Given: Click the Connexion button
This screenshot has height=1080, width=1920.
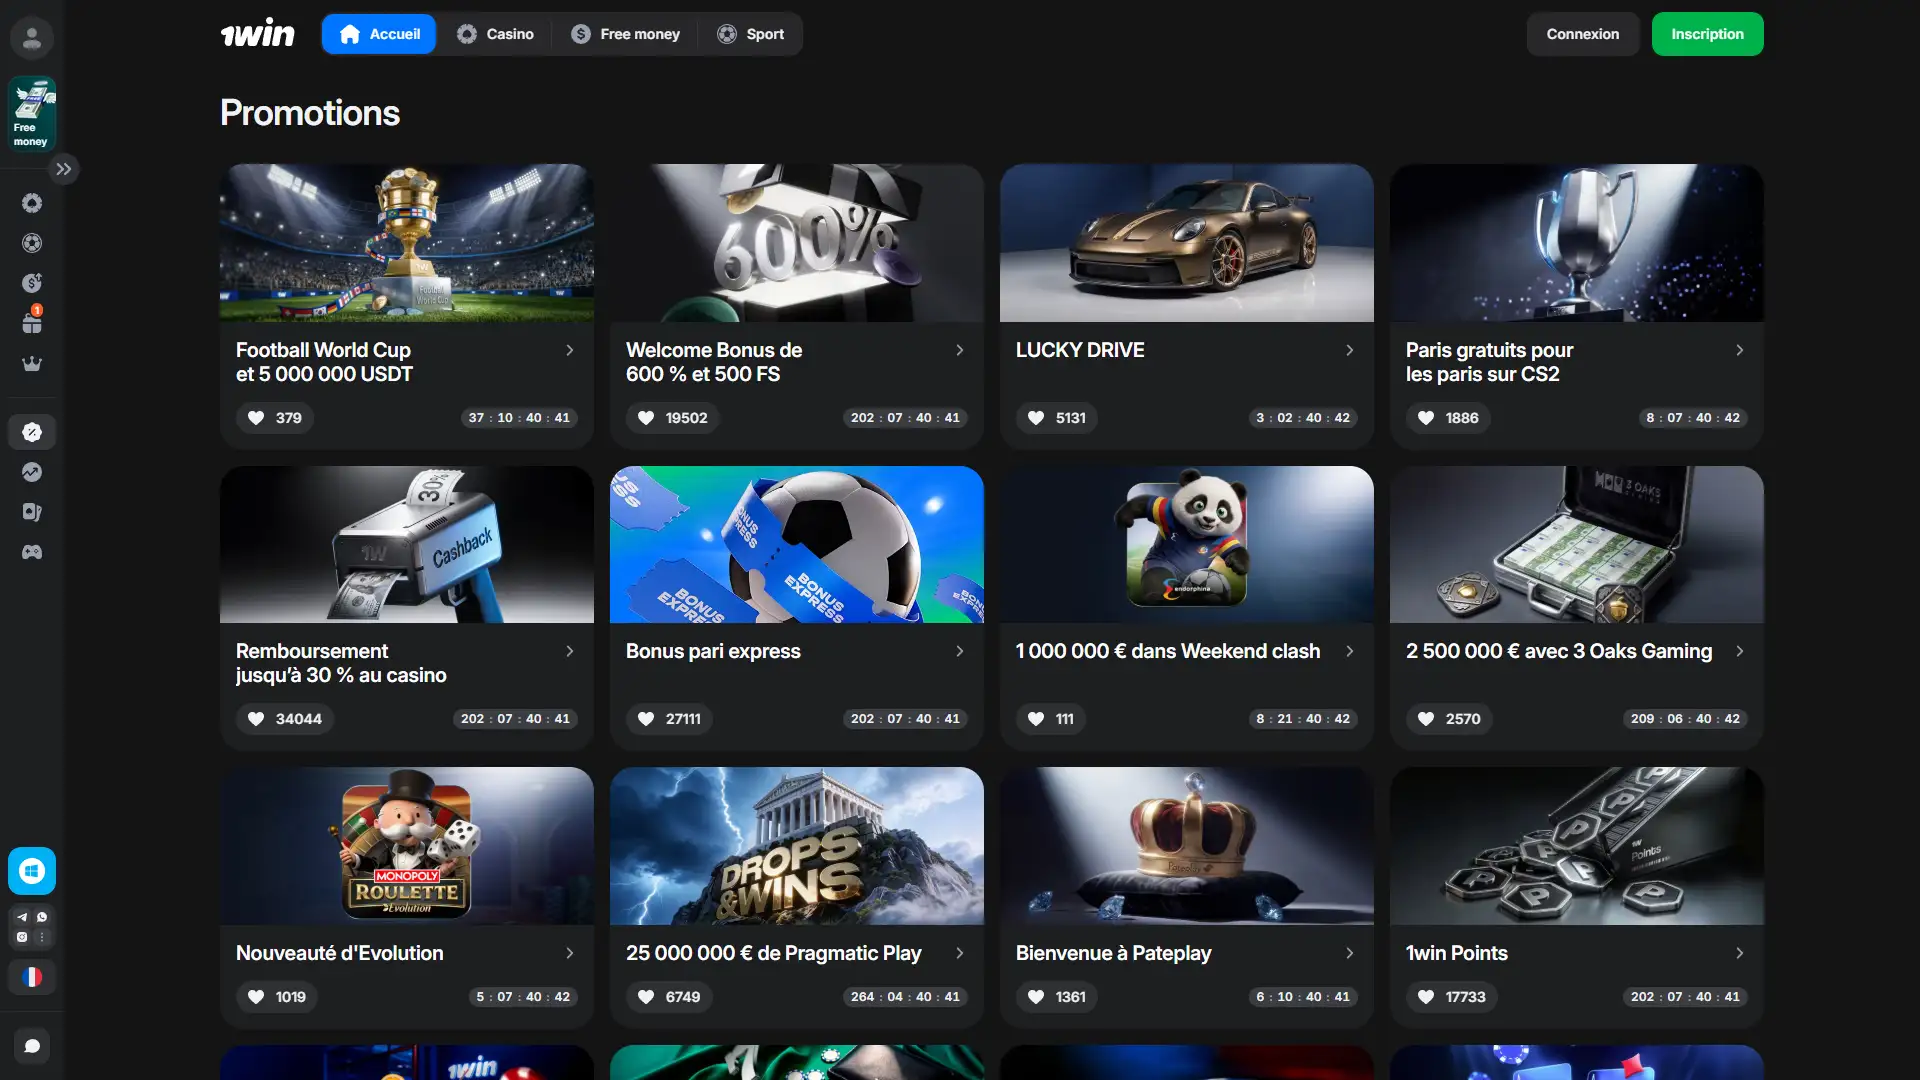Looking at the screenshot, I should click(1583, 34).
